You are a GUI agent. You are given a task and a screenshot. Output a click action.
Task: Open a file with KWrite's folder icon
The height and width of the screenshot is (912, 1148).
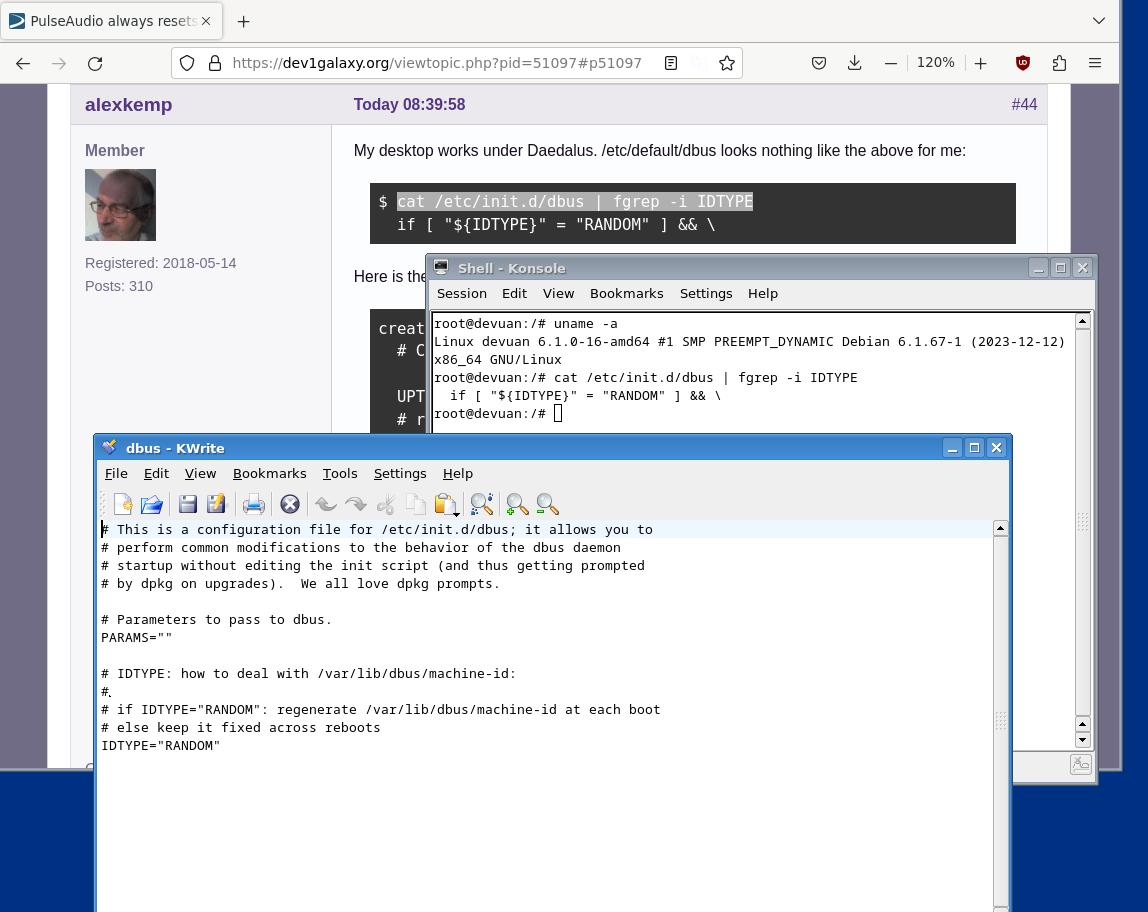coord(152,504)
